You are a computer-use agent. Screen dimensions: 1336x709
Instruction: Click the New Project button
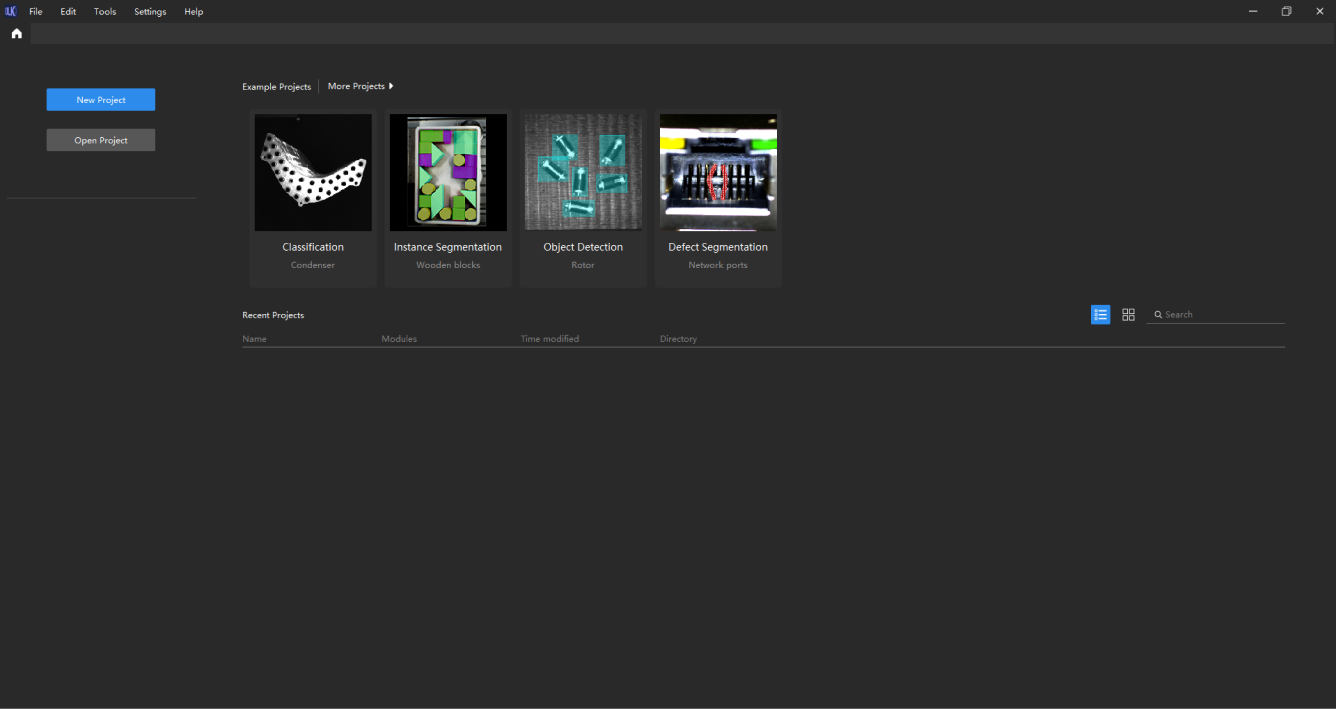(x=101, y=100)
